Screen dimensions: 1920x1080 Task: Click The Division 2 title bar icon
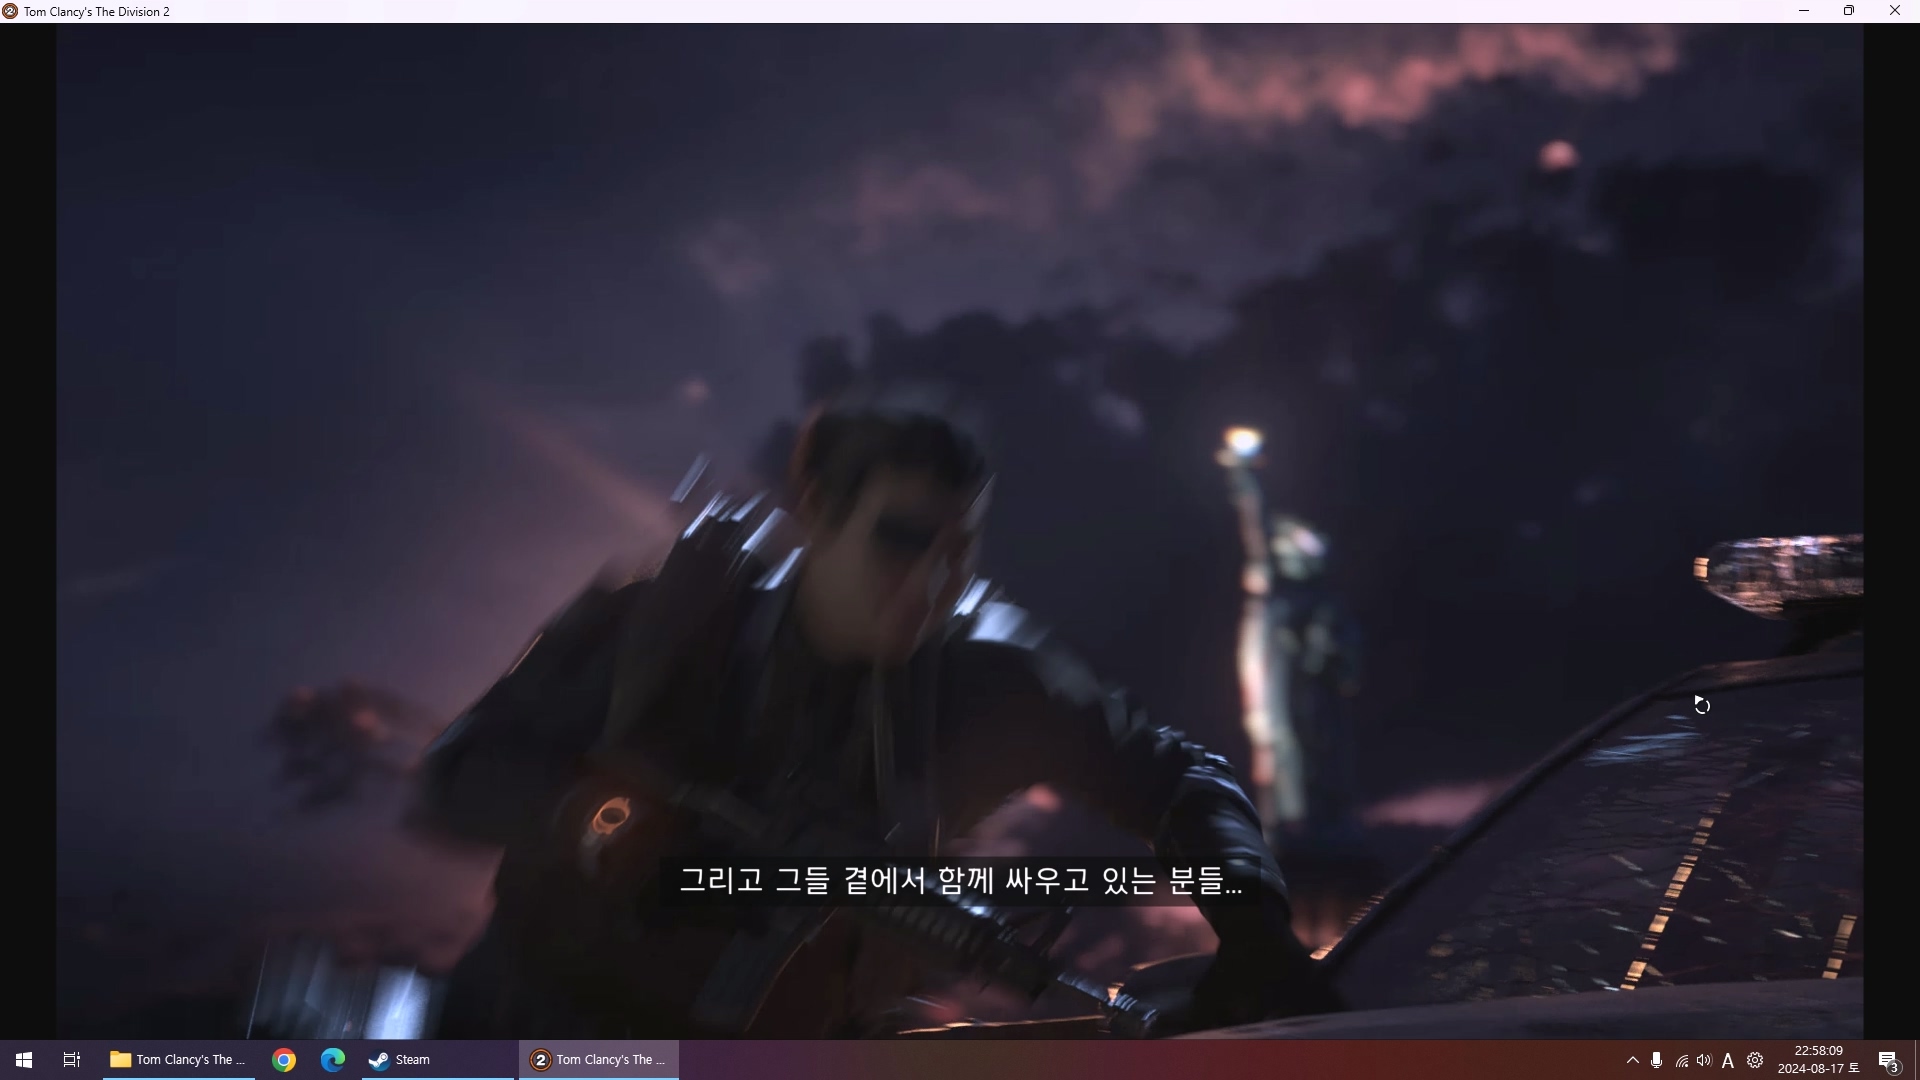pos(10,11)
